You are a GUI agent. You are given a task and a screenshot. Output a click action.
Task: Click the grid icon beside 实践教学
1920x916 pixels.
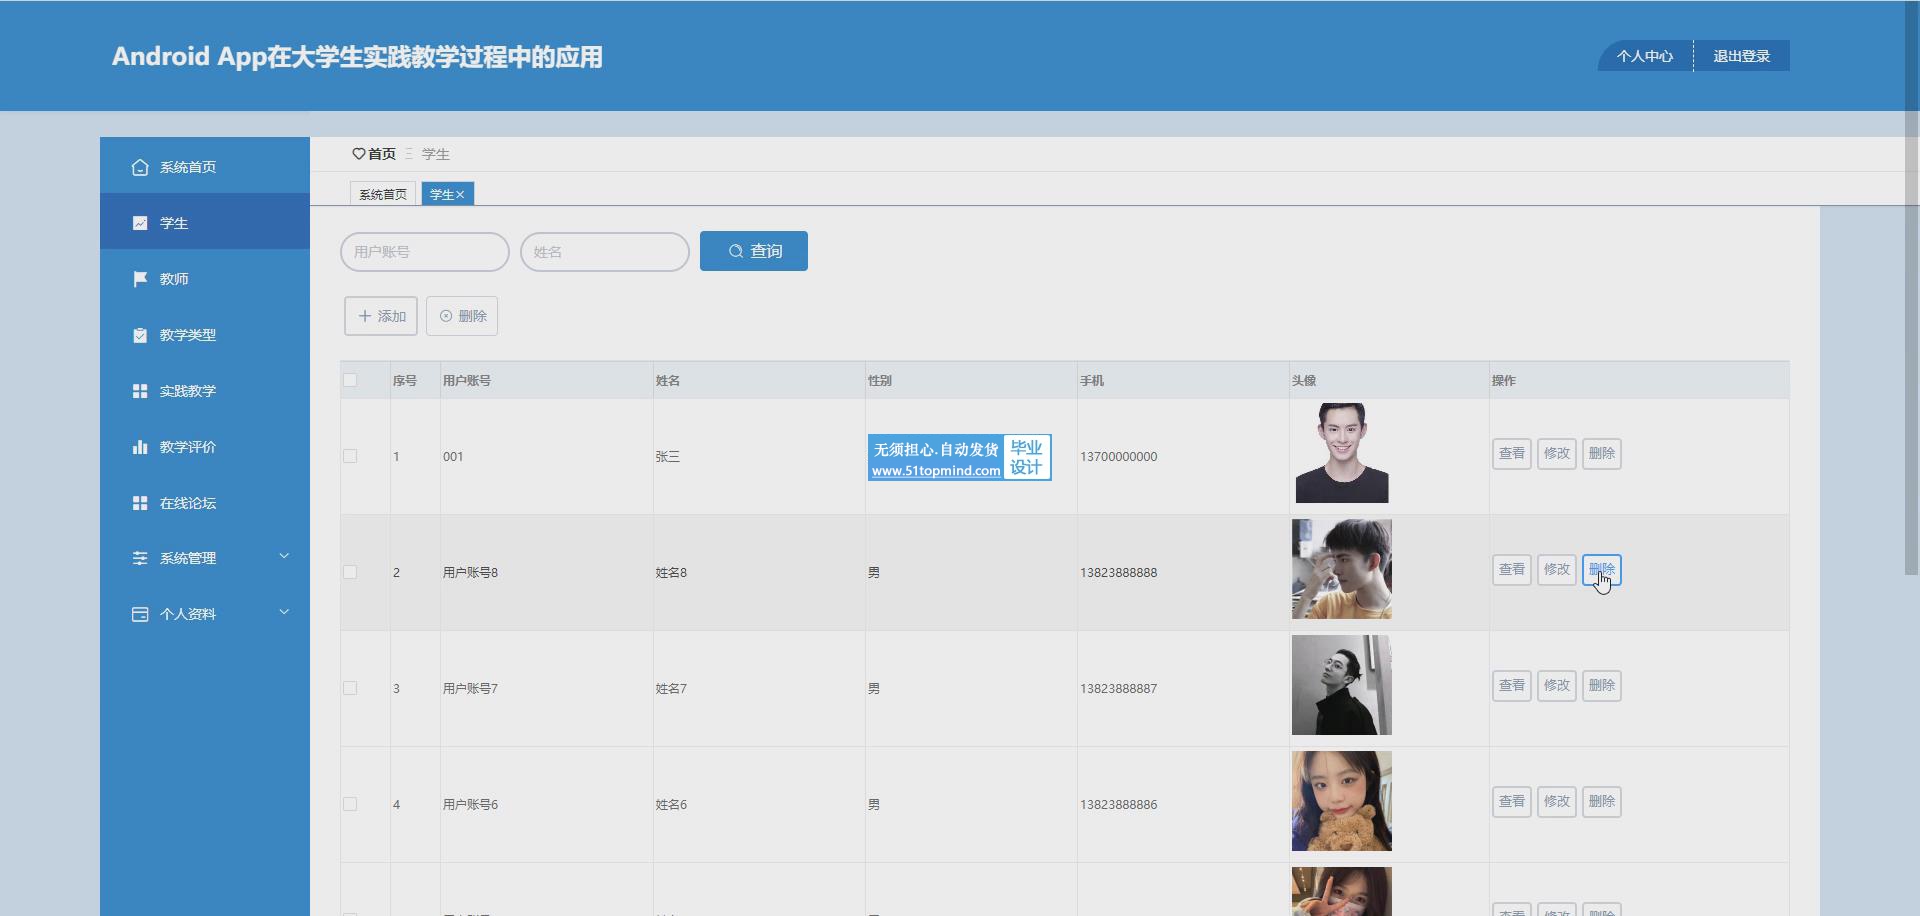140,391
